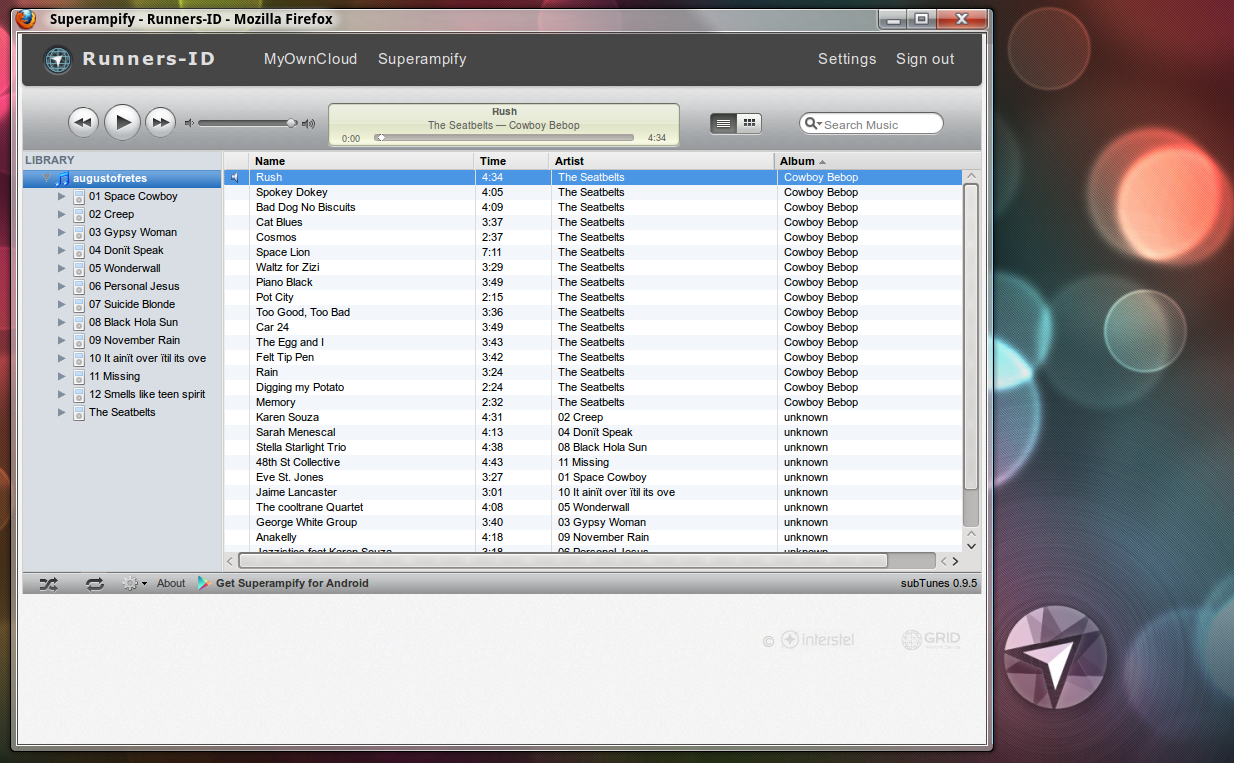
Task: Open the MyOwnCloud menu item
Action: coord(310,59)
